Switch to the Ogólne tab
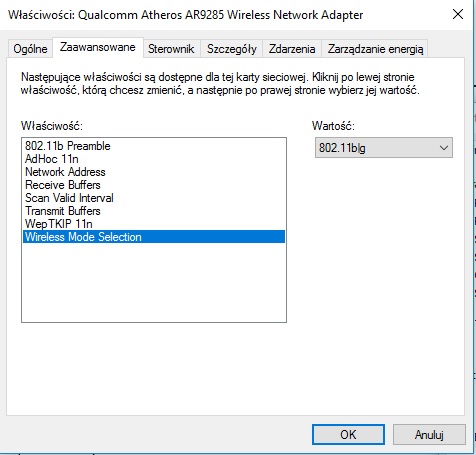This screenshot has width=476, height=455. (30, 49)
